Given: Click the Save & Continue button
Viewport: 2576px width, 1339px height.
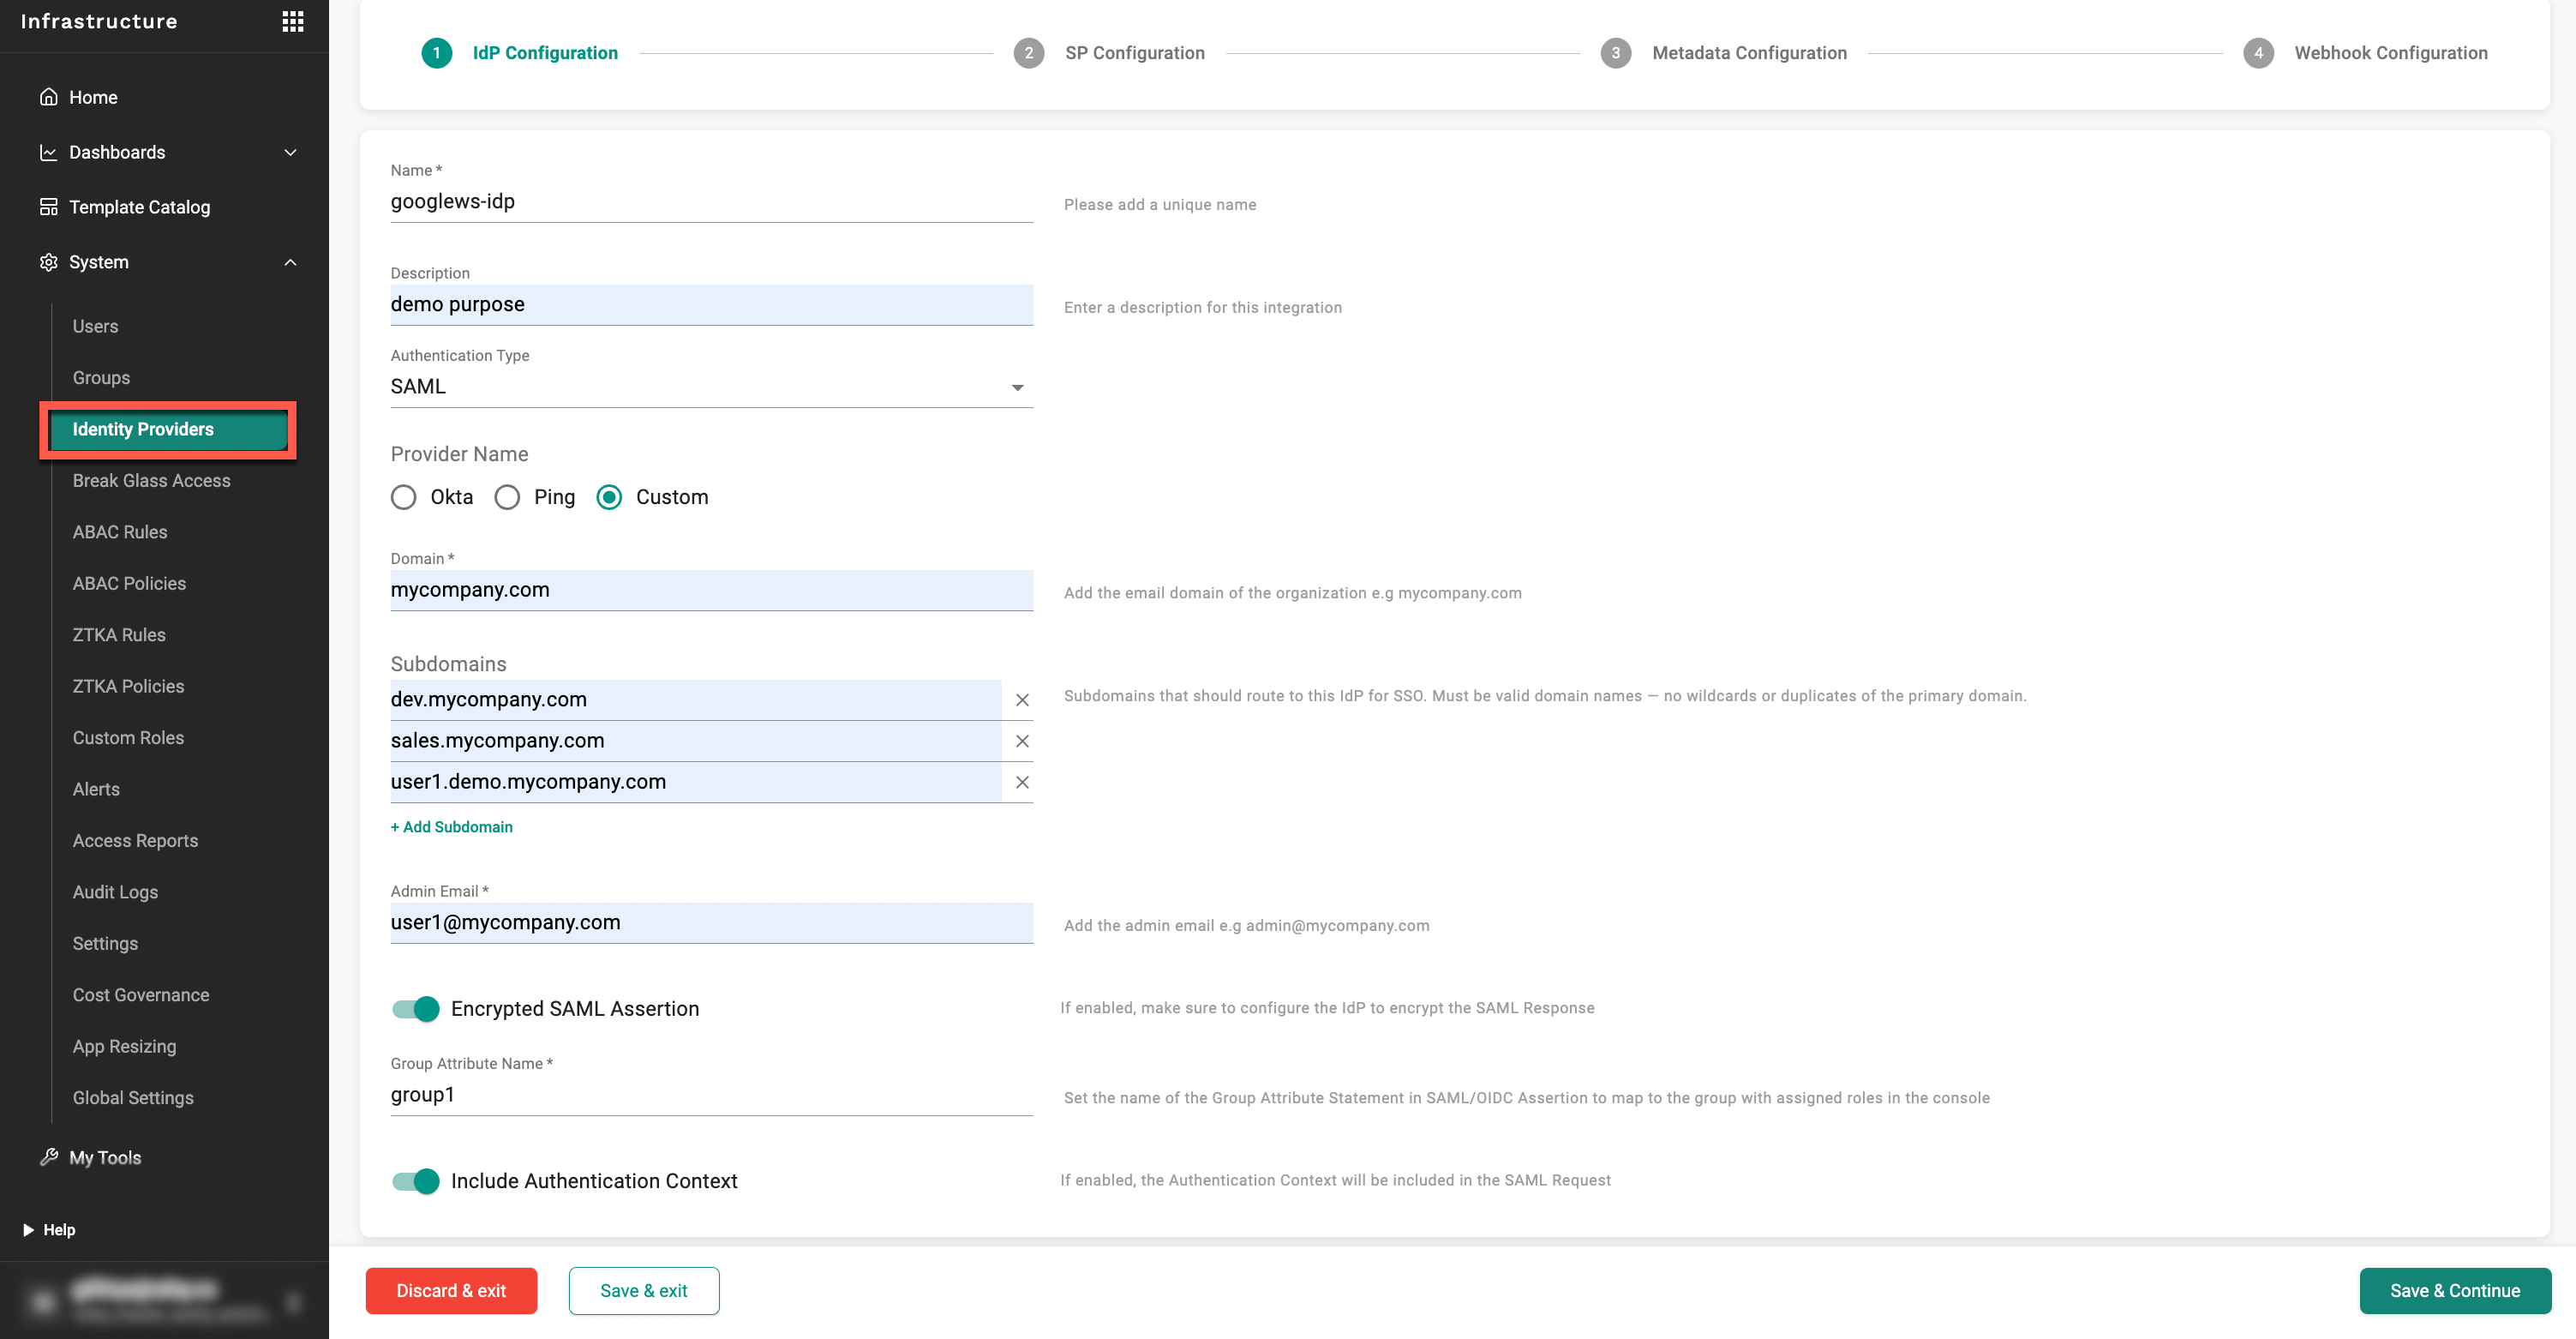Looking at the screenshot, I should [x=2455, y=1291].
